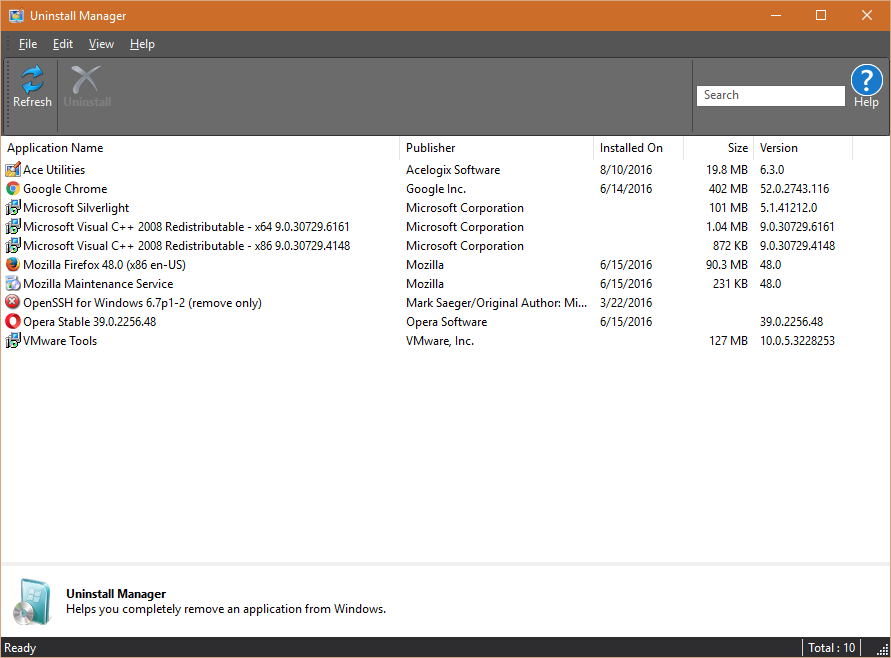The height and width of the screenshot is (658, 891).
Task: Click the Uninstall toolbar icon
Action: [85, 85]
